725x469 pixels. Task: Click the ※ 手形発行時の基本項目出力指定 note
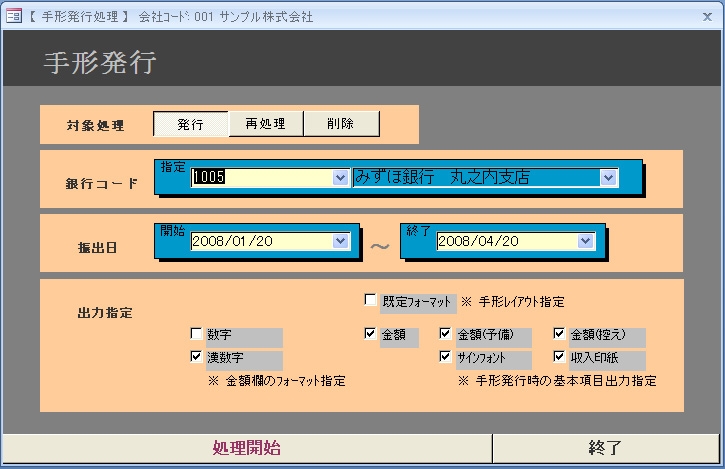(557, 381)
